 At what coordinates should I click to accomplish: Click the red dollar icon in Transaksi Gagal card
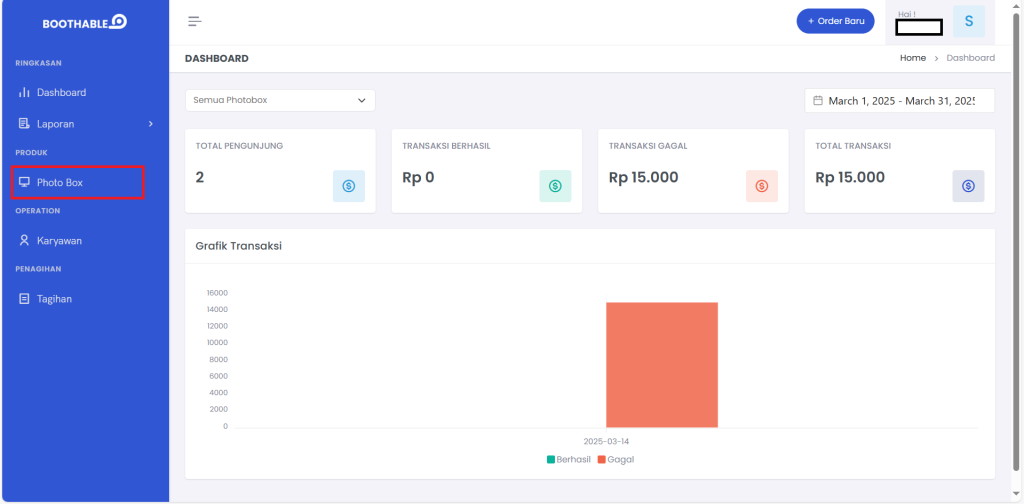(x=761, y=186)
